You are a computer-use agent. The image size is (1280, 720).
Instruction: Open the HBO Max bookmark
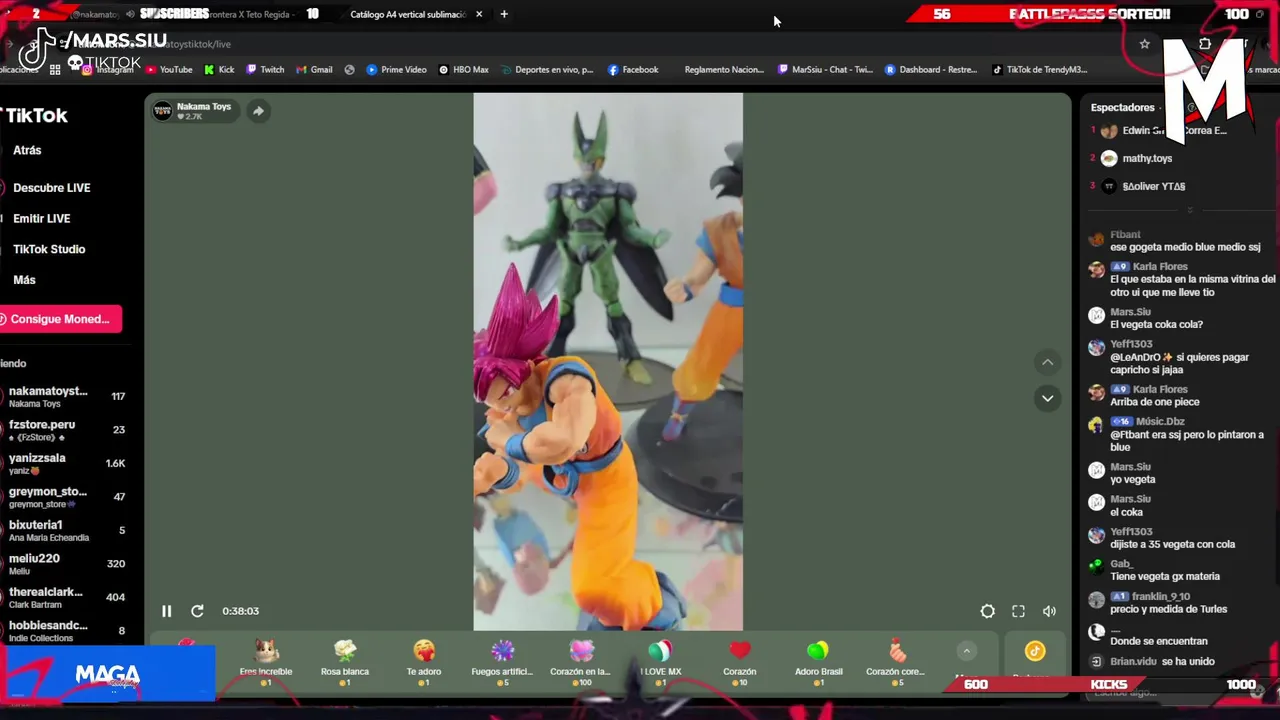(x=463, y=70)
